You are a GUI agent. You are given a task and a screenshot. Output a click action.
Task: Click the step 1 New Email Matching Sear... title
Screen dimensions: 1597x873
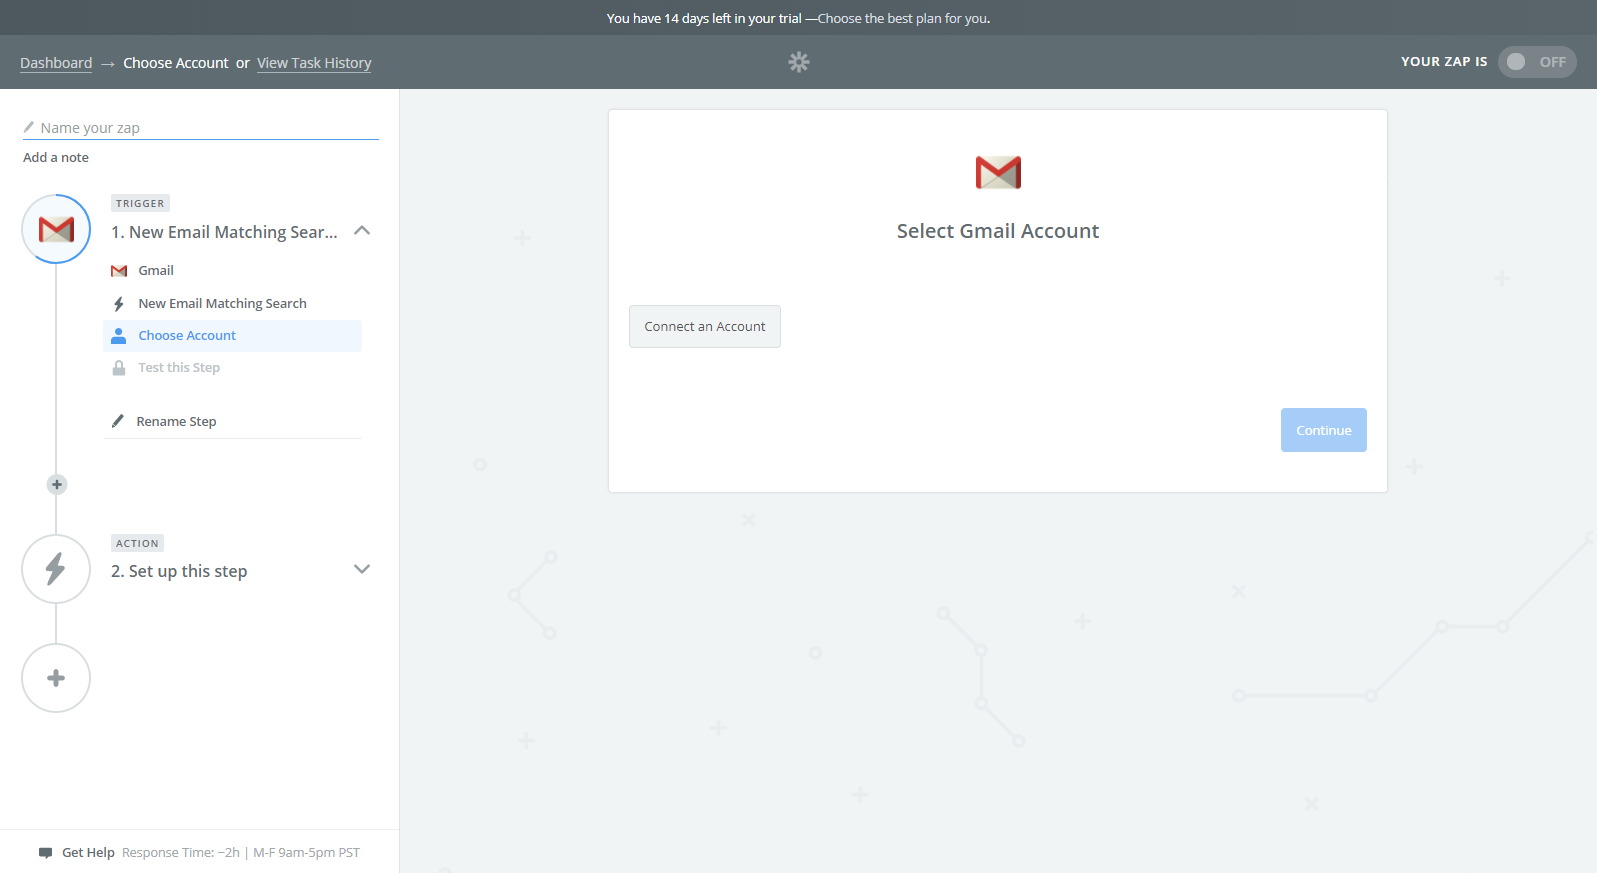[x=224, y=232]
